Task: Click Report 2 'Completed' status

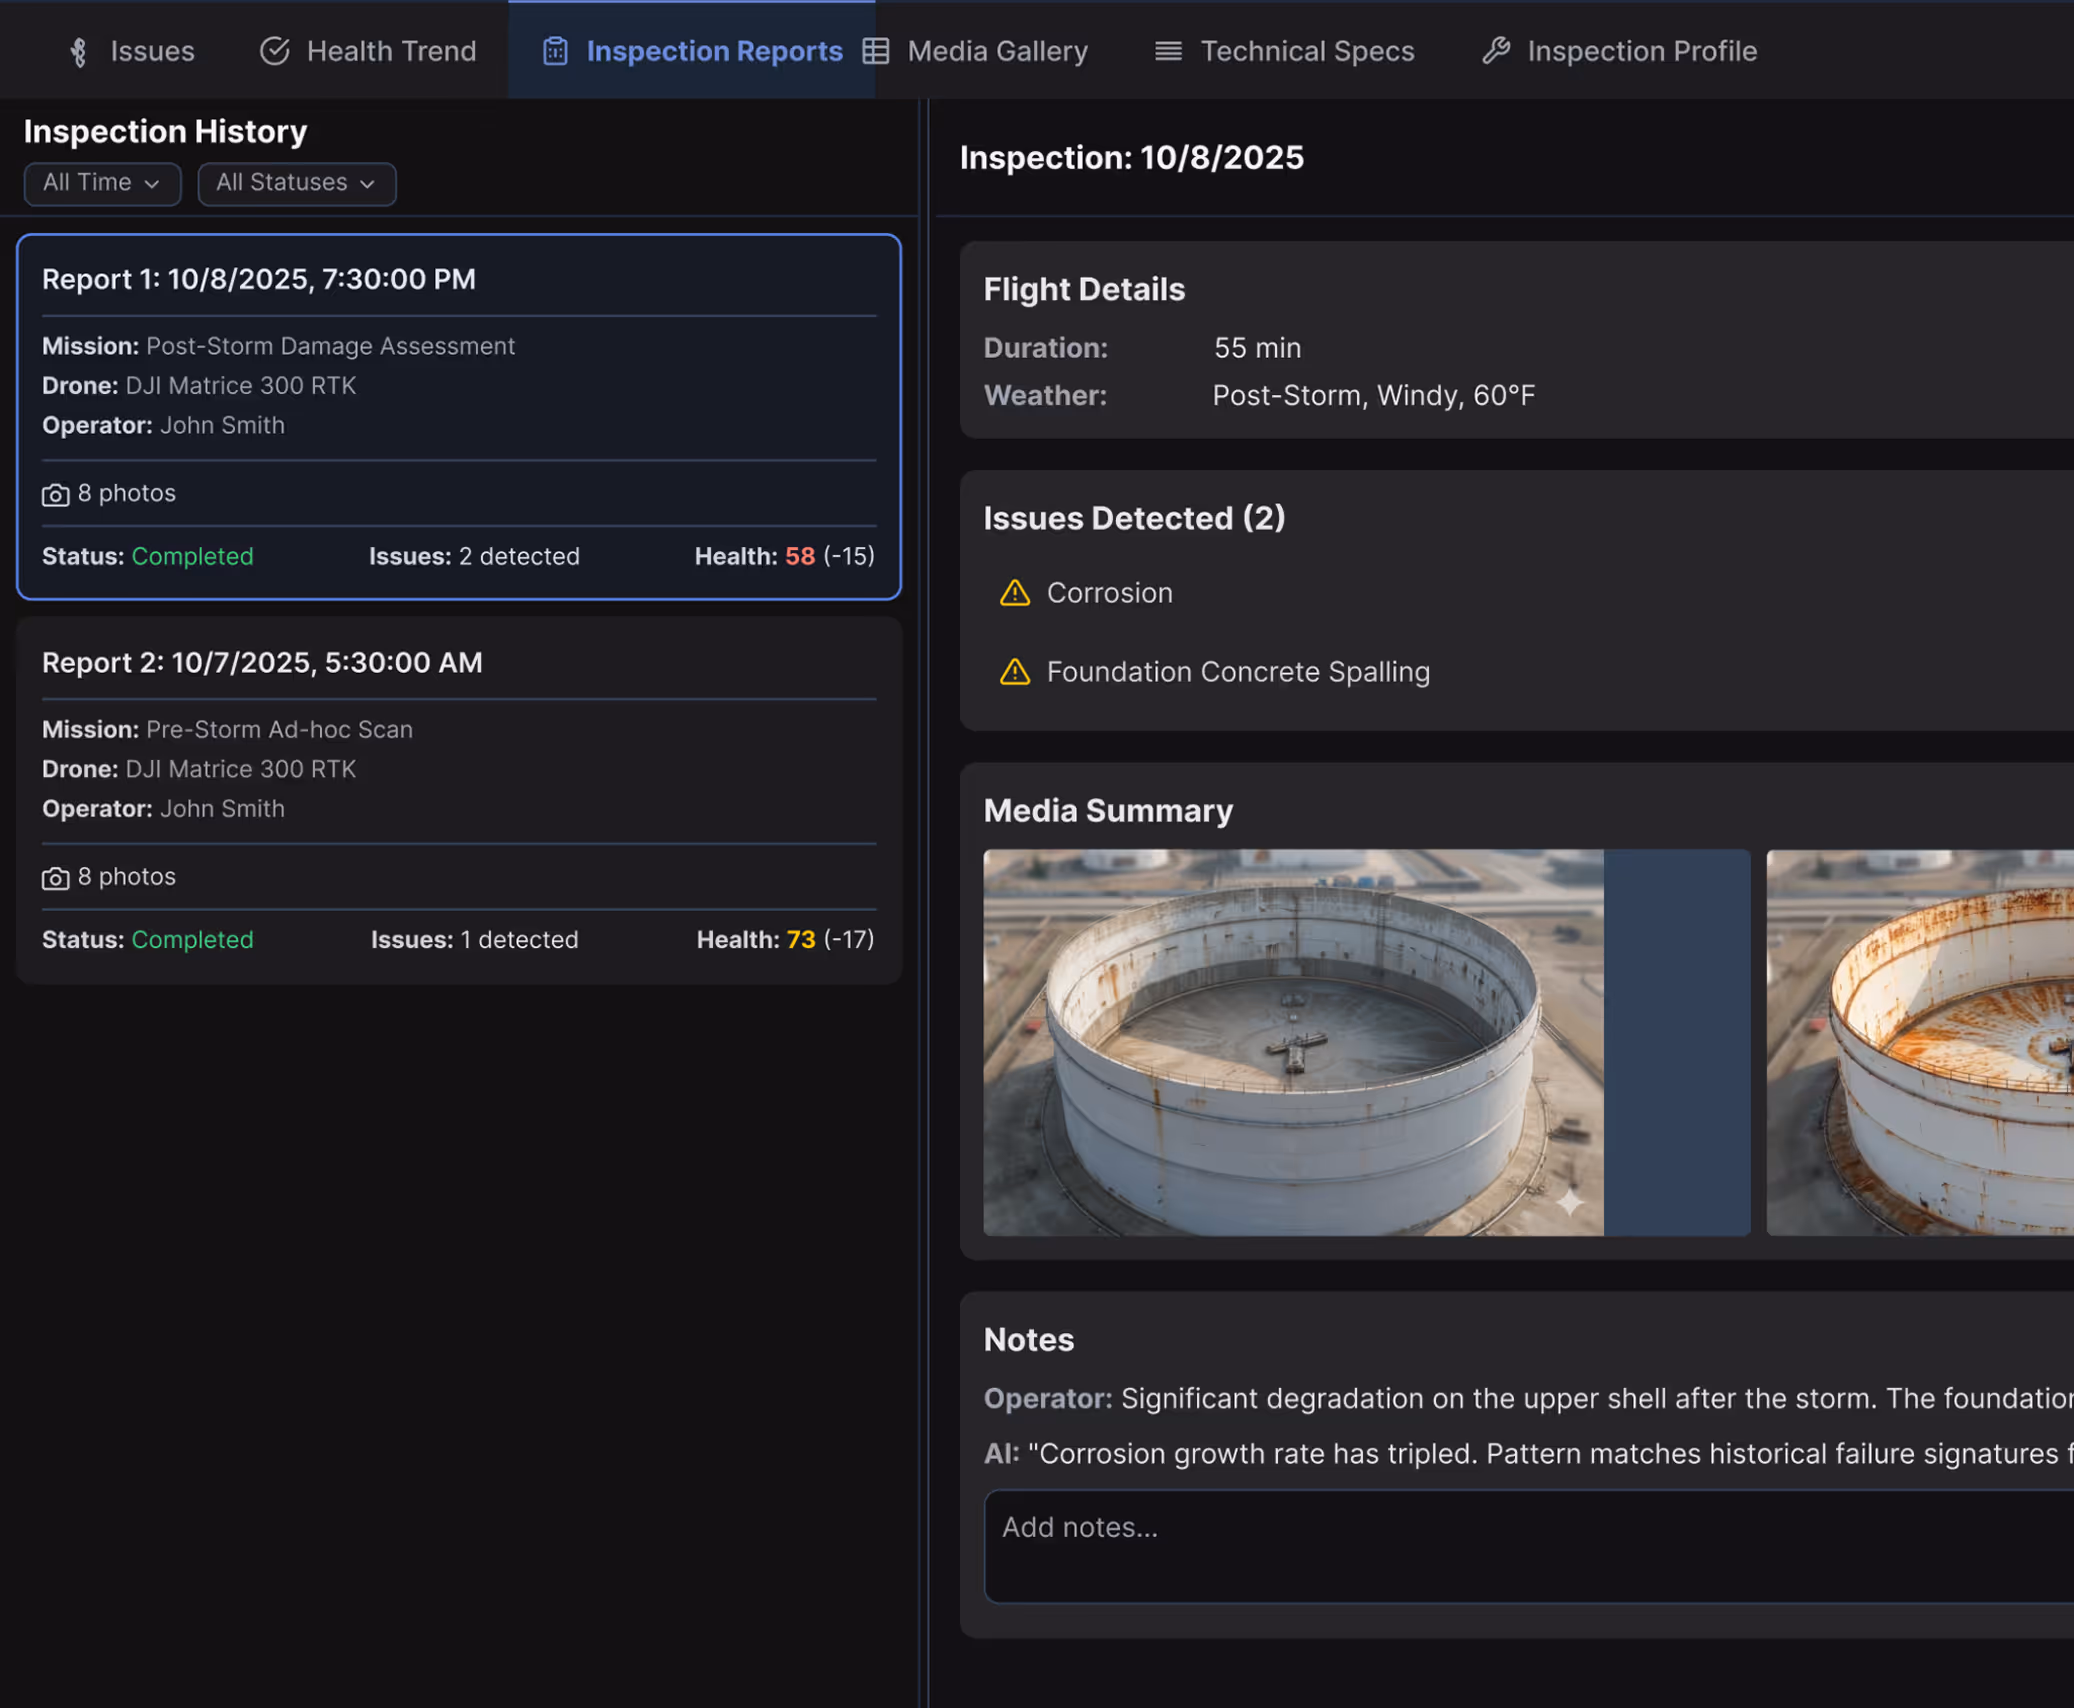Action: pyautogui.click(x=192, y=940)
